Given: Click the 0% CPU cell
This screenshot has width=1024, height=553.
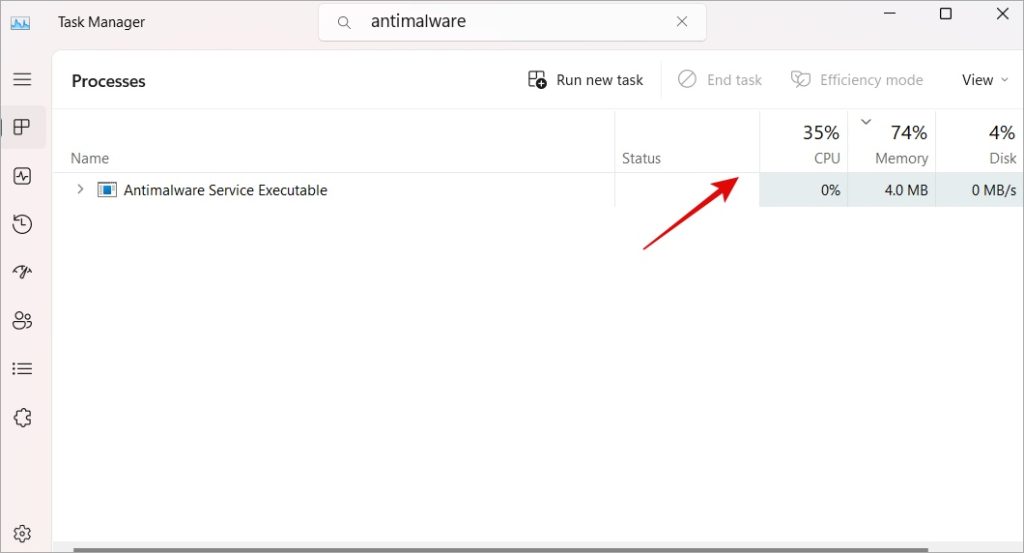Looking at the screenshot, I should [x=804, y=190].
